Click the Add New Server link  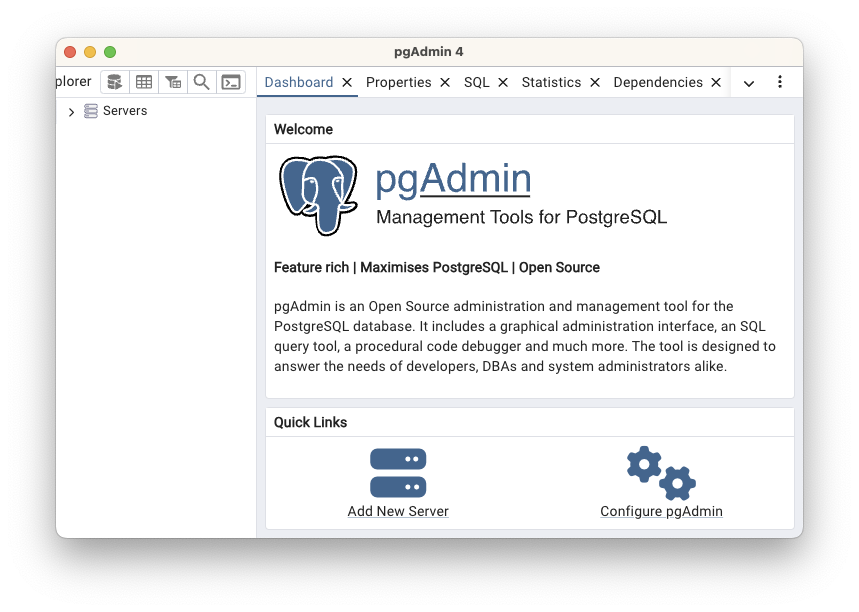(397, 511)
